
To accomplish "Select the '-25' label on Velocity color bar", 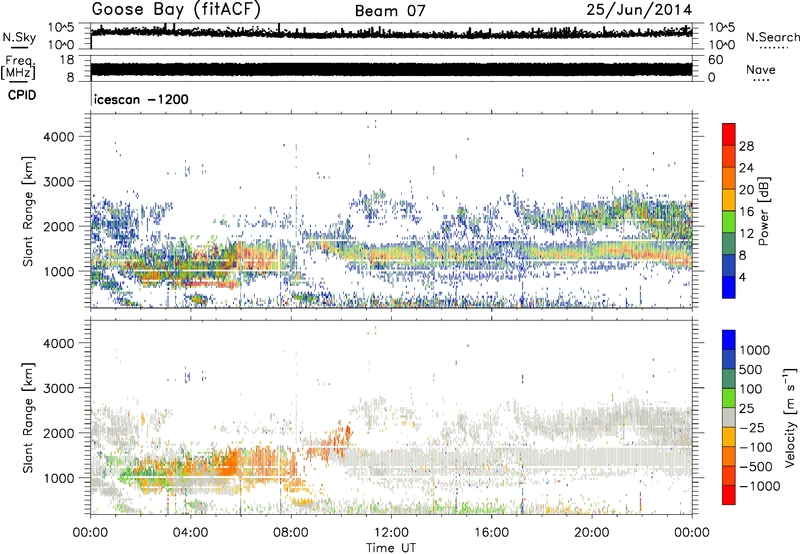I will pos(752,428).
